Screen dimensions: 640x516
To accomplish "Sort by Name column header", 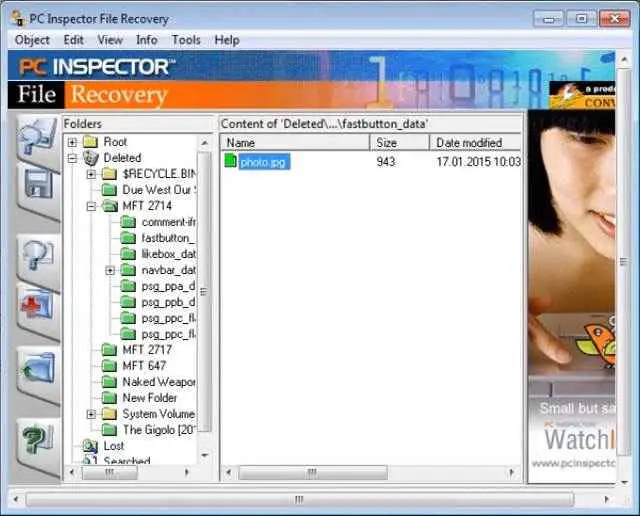I will click(295, 142).
